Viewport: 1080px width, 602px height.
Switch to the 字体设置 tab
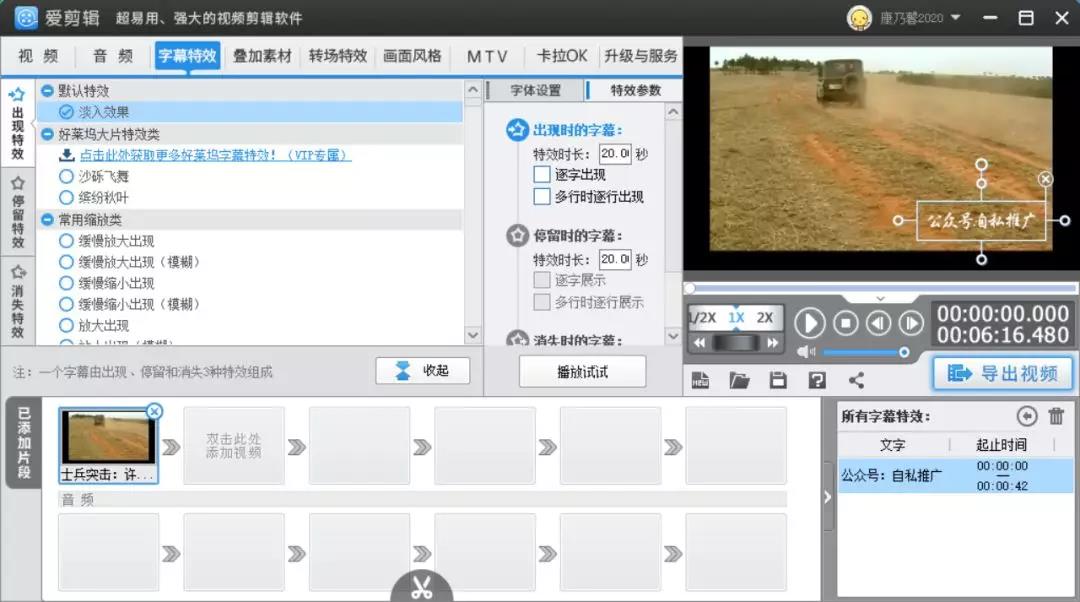pyautogui.click(x=537, y=89)
